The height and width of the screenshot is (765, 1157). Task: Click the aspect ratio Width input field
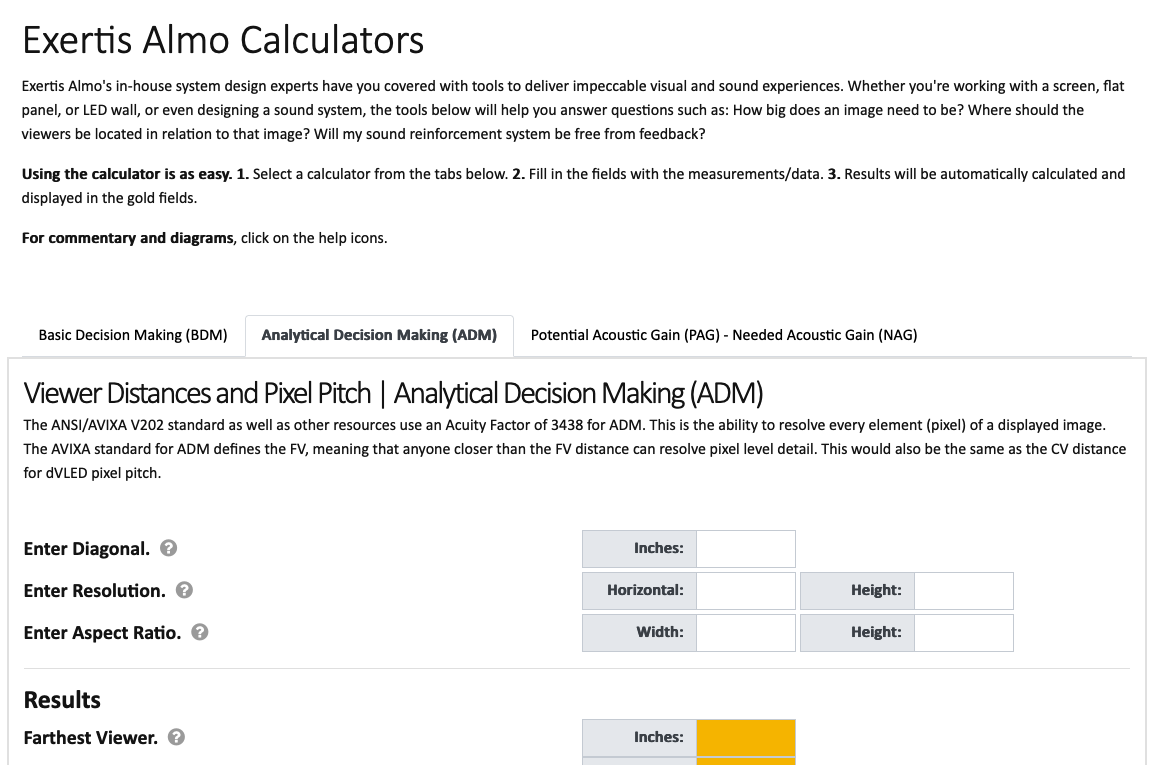click(x=746, y=632)
